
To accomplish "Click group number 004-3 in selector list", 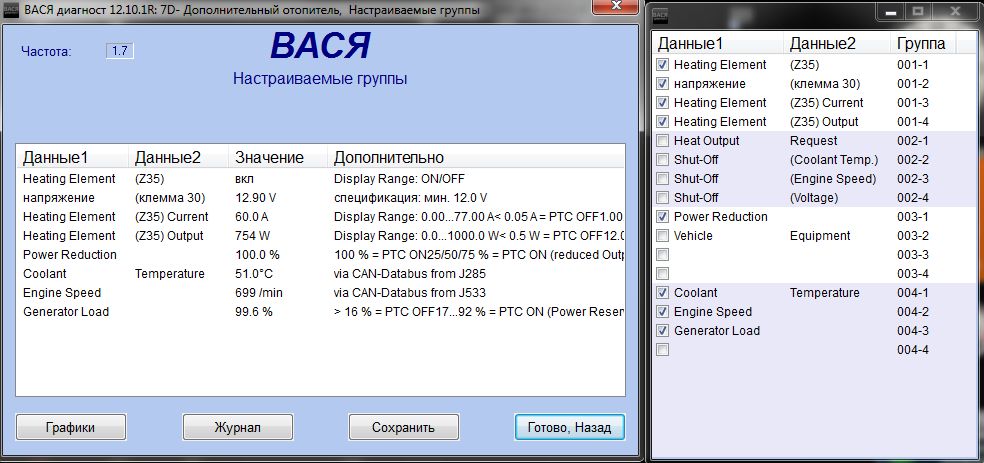I will [x=912, y=331].
